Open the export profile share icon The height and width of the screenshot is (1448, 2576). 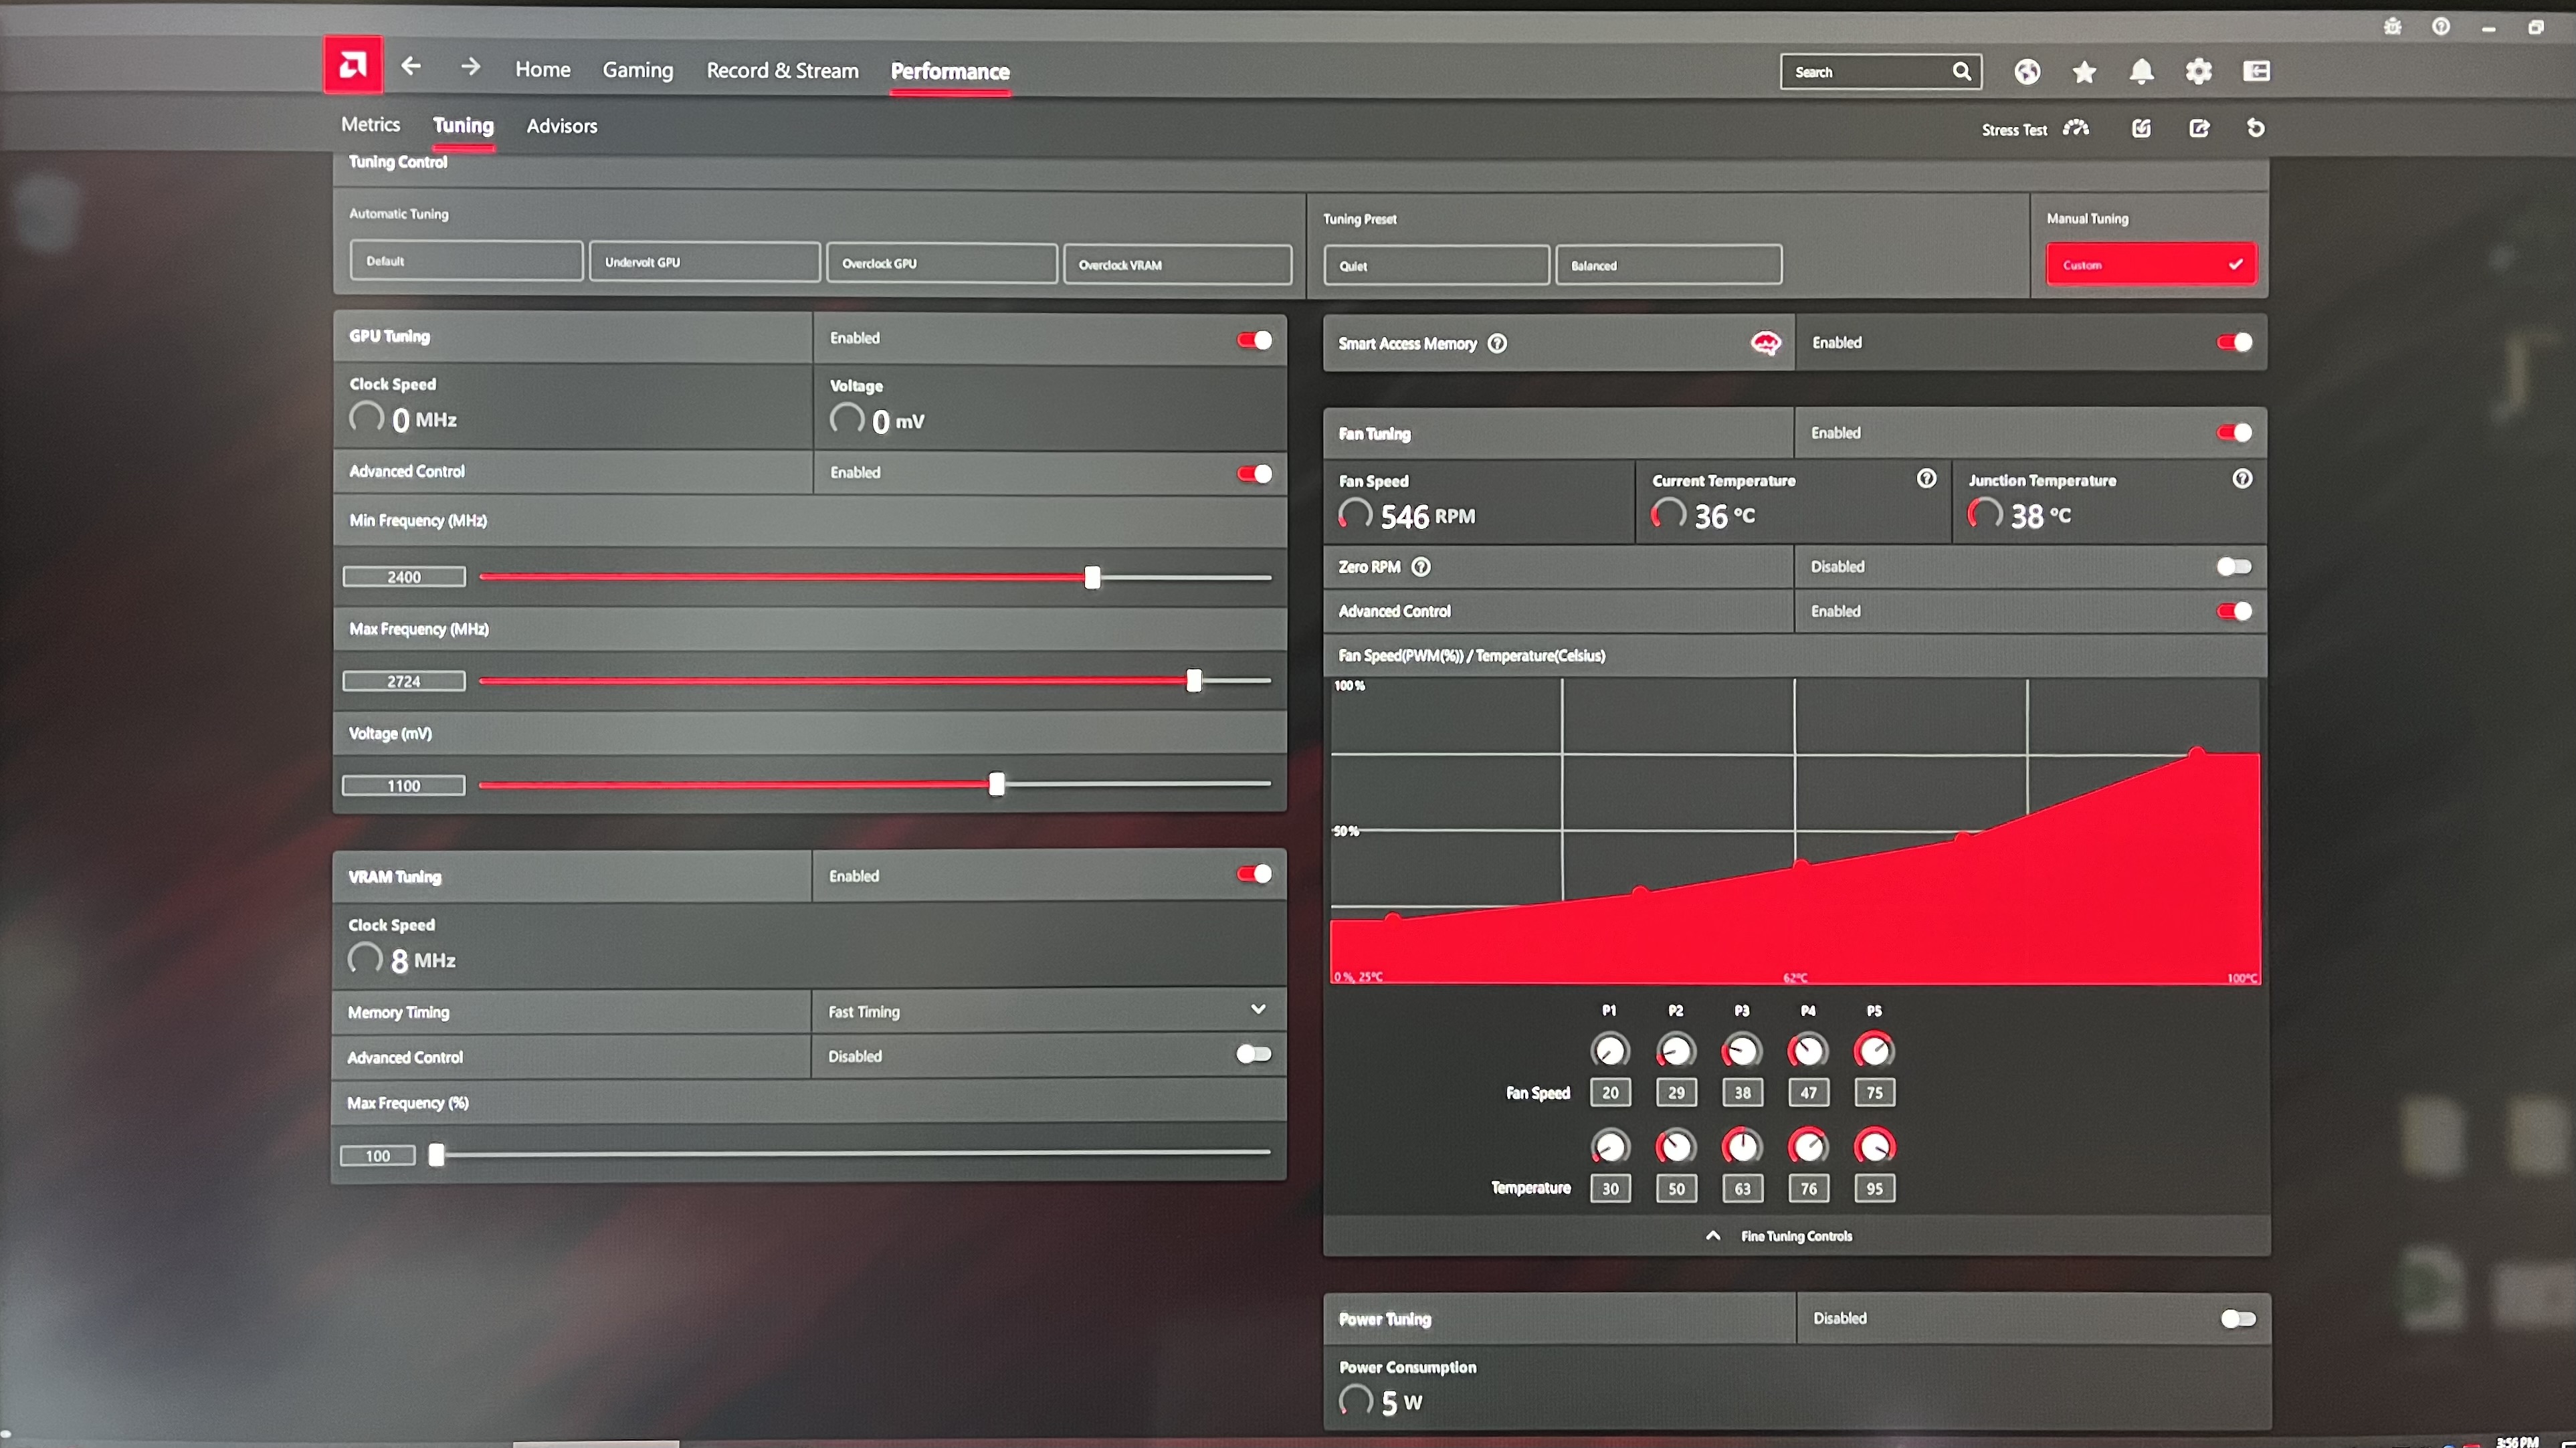(x=2199, y=128)
